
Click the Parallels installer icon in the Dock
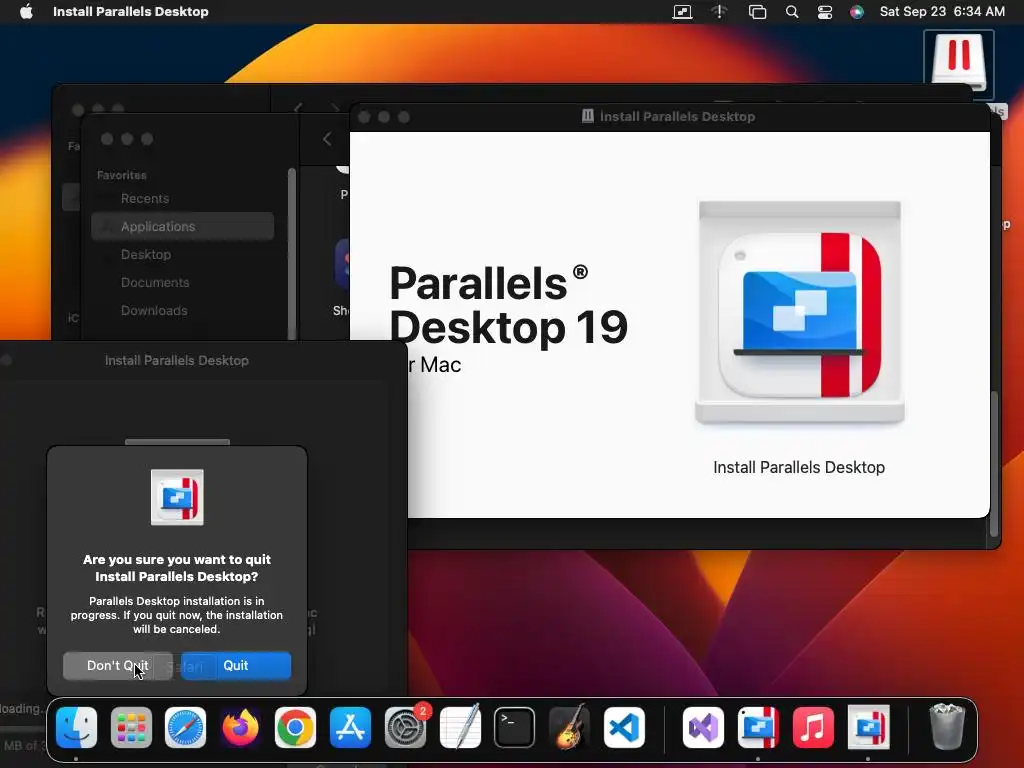point(868,728)
